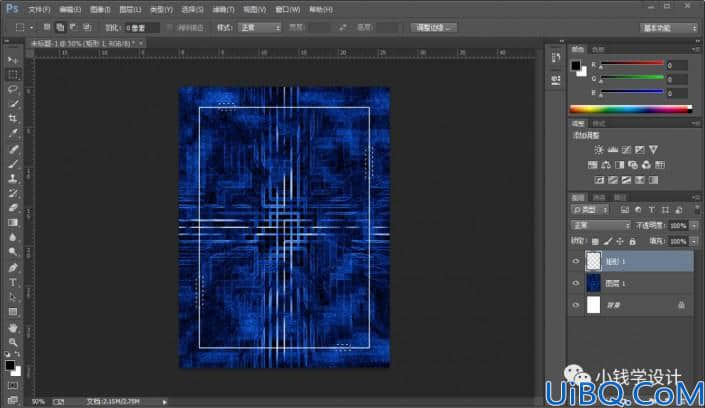
Task: Open the layer blend mode 正常 dropdown
Action: point(600,225)
